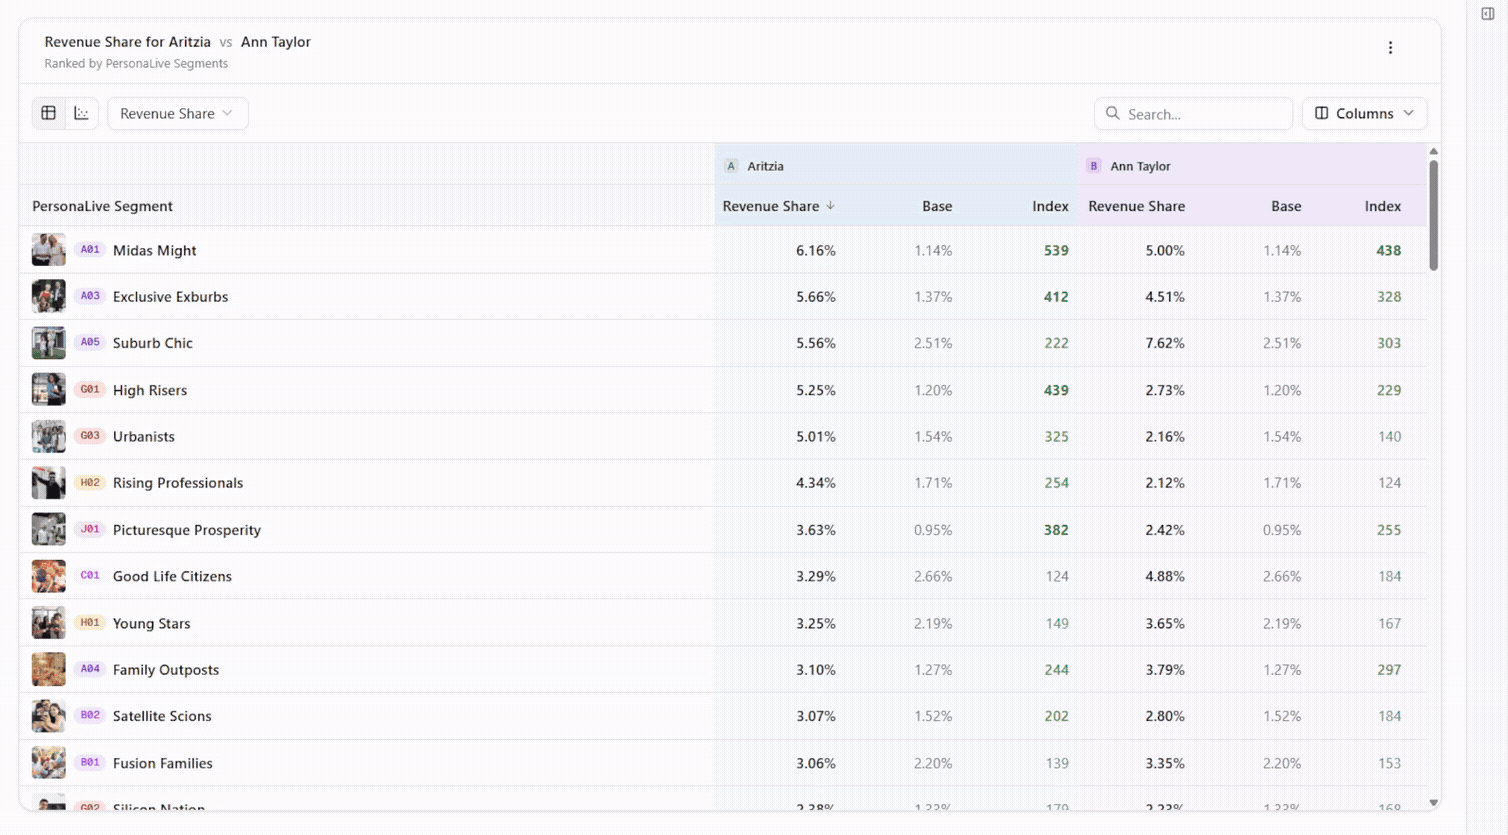1508x835 pixels.
Task: Open the three-dot options menu
Action: click(x=1390, y=48)
